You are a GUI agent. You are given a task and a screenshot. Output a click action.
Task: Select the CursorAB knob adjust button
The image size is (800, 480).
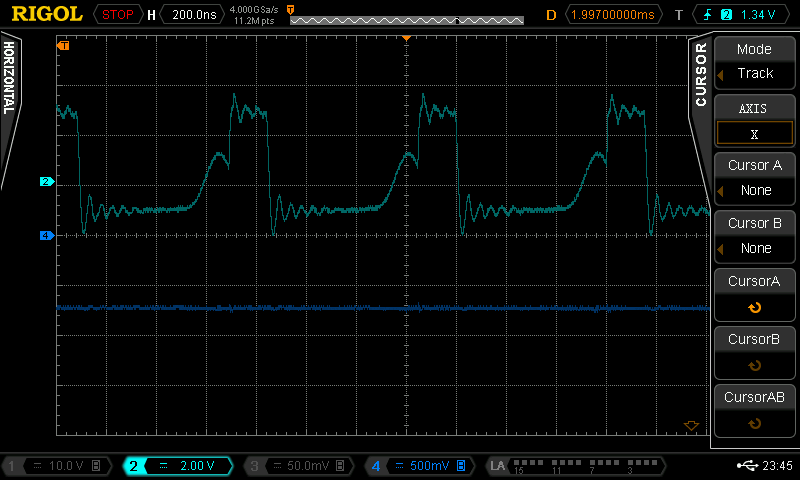(x=754, y=410)
